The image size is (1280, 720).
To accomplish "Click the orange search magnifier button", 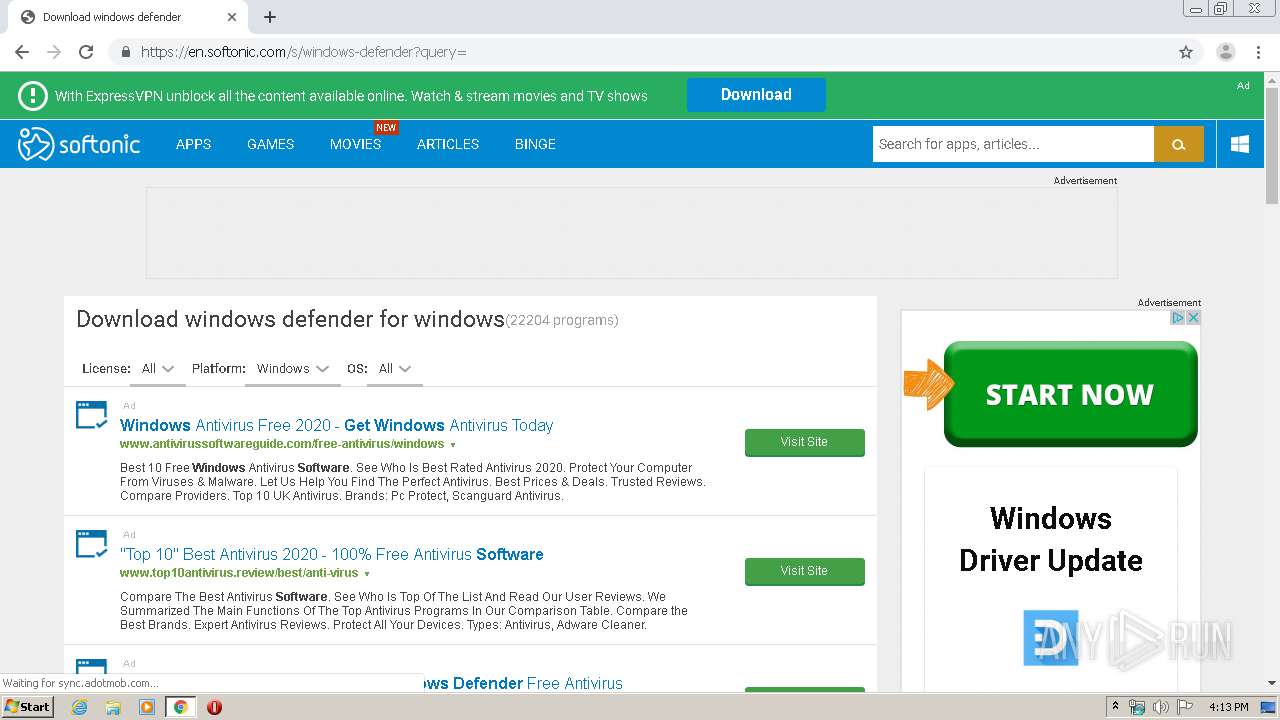I will click(x=1179, y=144).
